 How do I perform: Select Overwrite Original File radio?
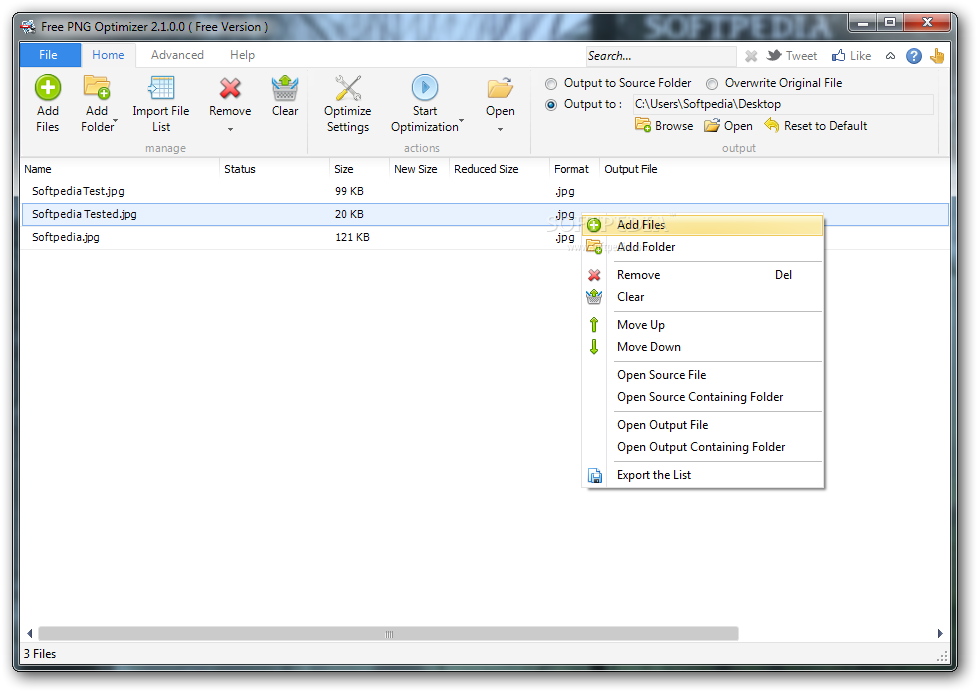click(712, 84)
